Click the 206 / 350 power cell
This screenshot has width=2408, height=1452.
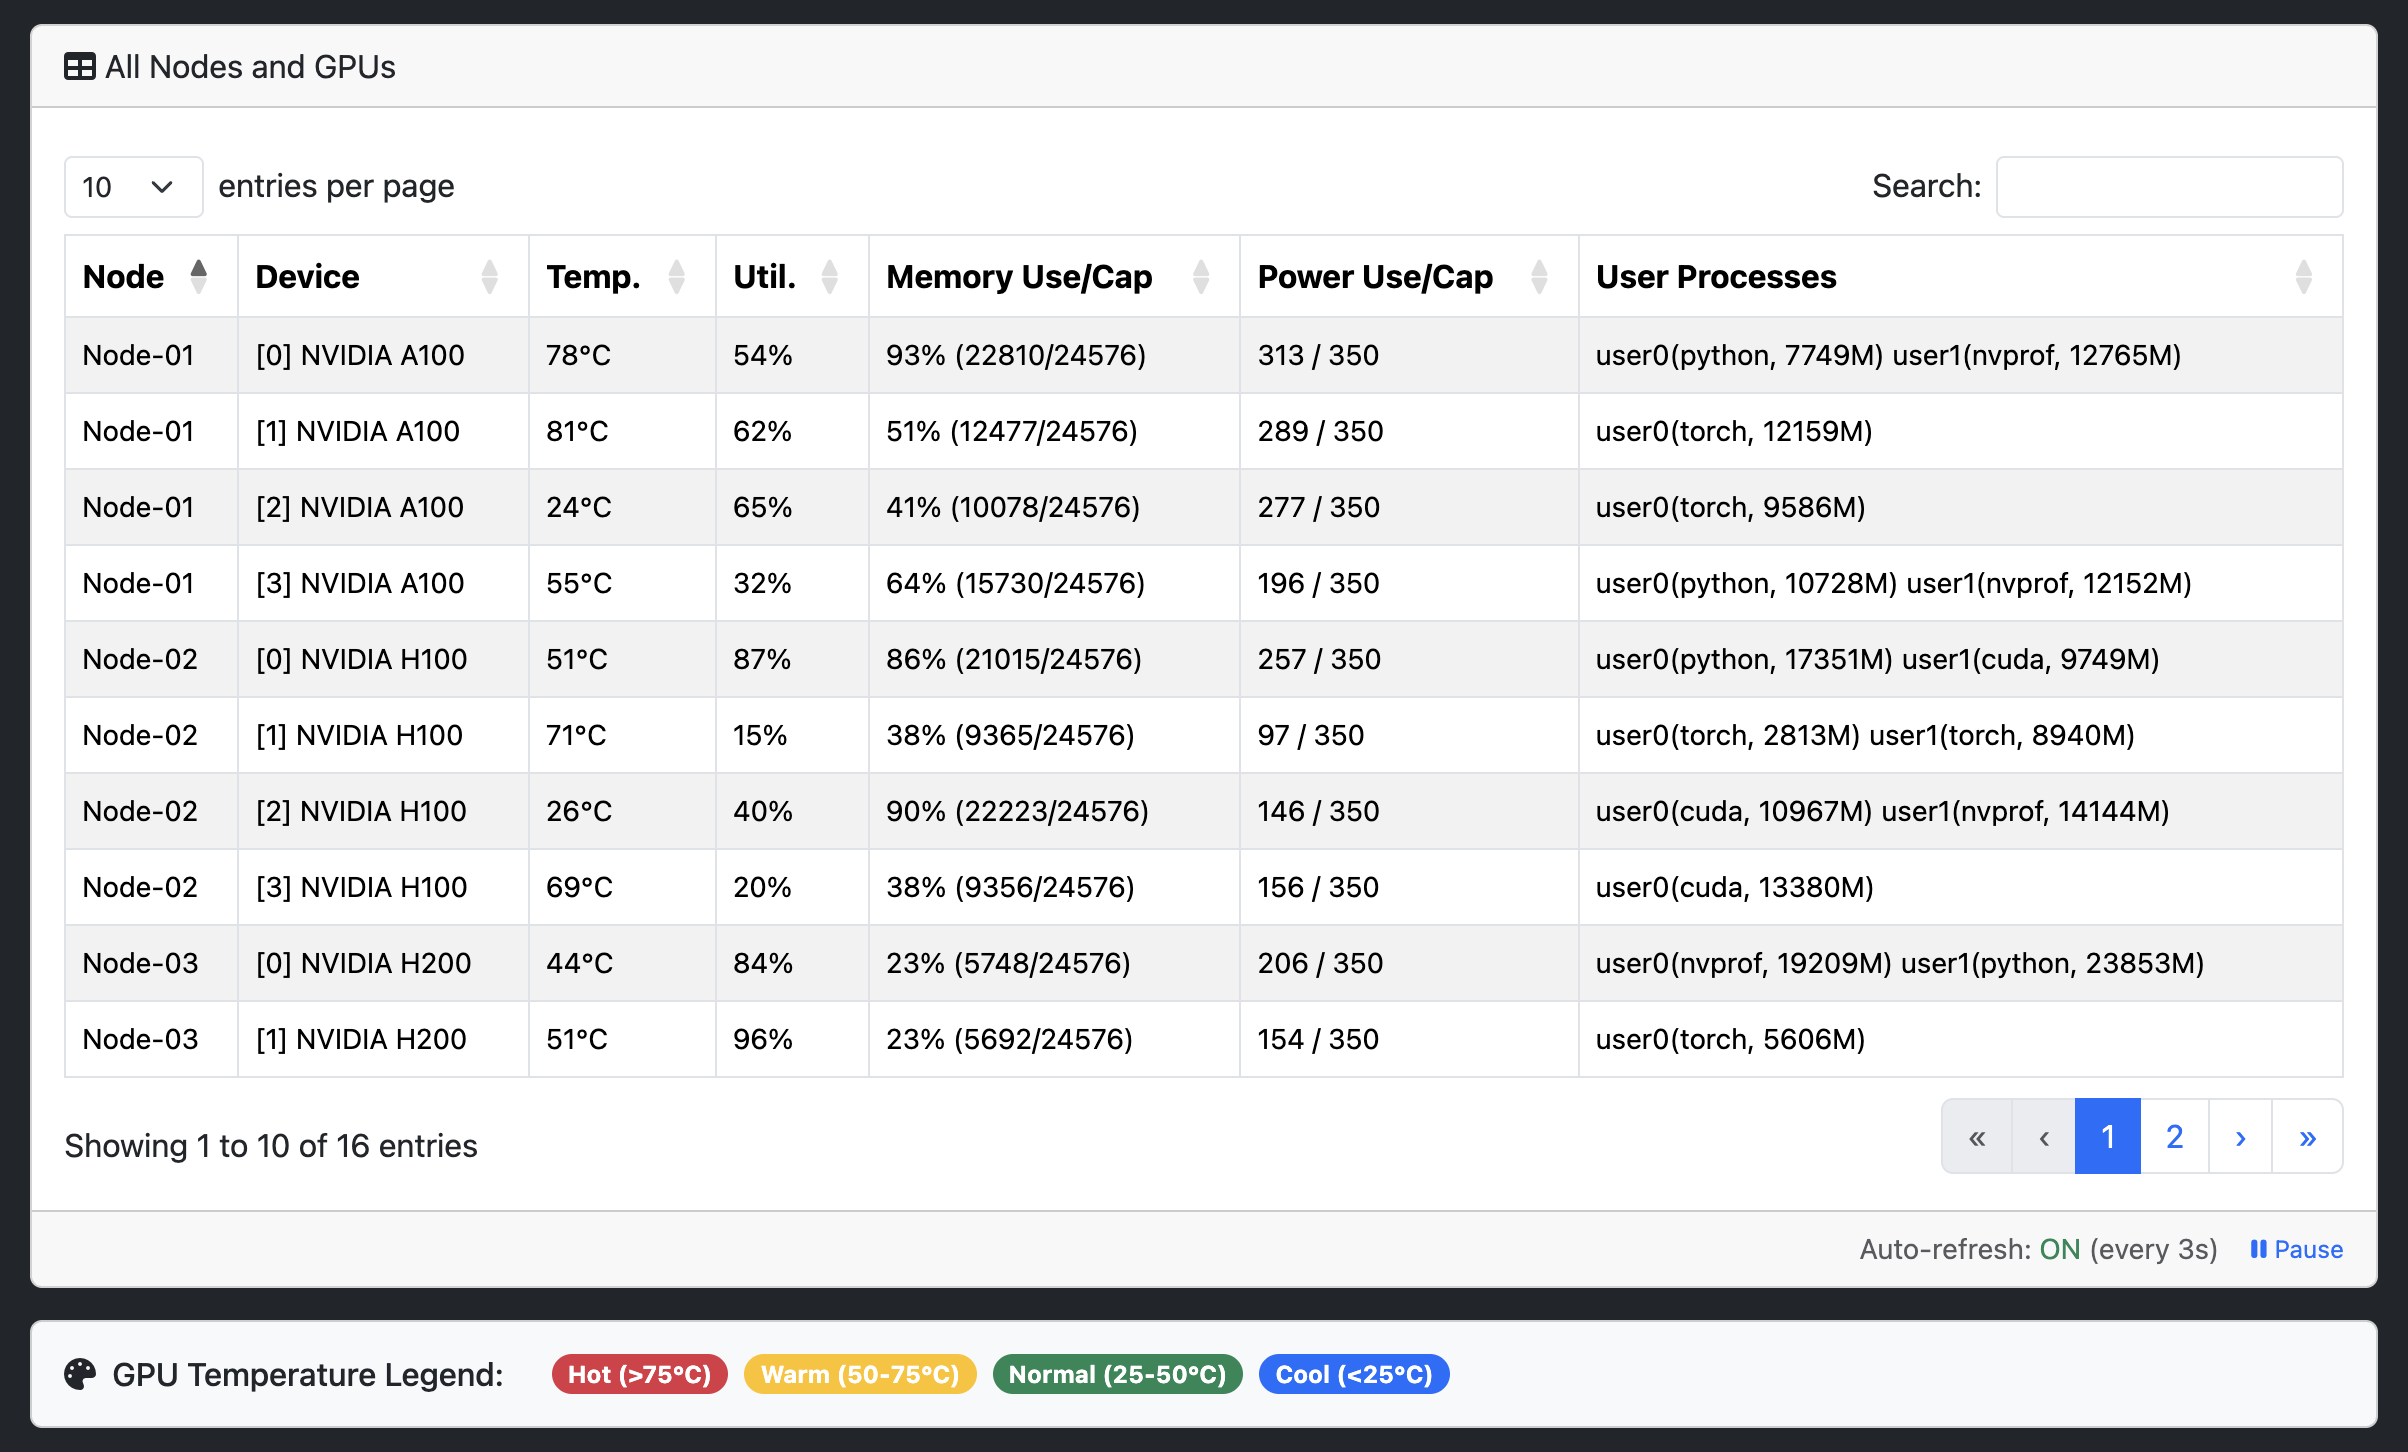(x=1409, y=963)
